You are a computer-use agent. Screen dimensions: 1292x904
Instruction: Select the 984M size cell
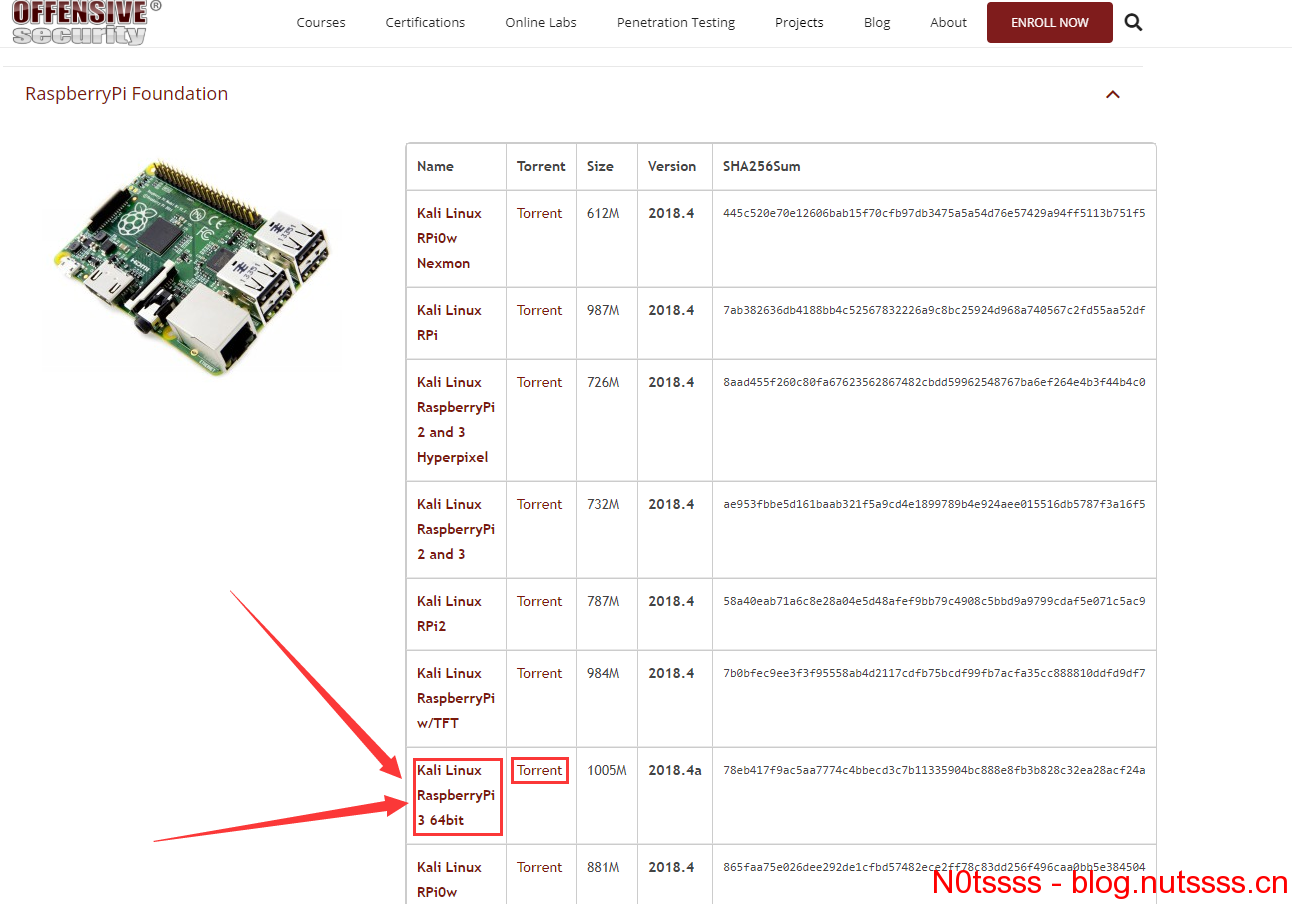pyautogui.click(x=603, y=673)
